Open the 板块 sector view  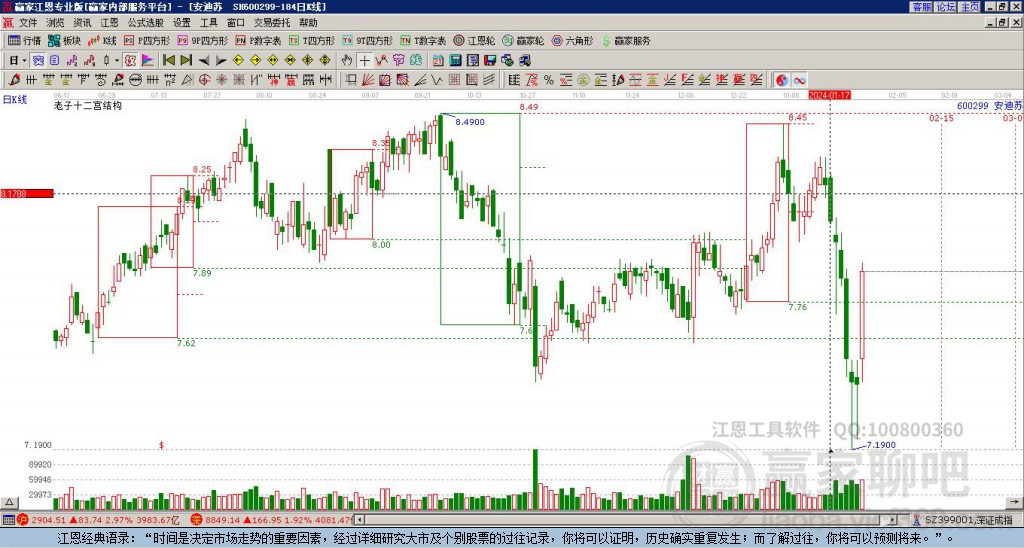click(64, 40)
